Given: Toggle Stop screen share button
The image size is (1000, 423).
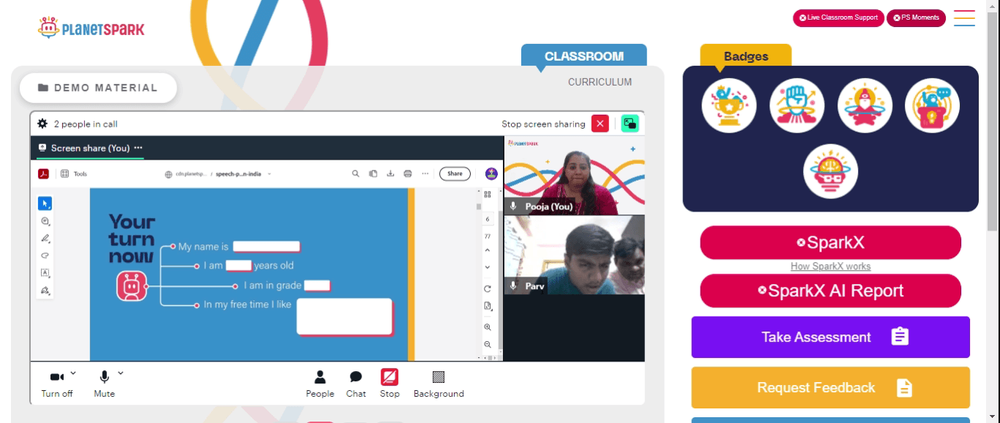Looking at the screenshot, I should (390, 384).
